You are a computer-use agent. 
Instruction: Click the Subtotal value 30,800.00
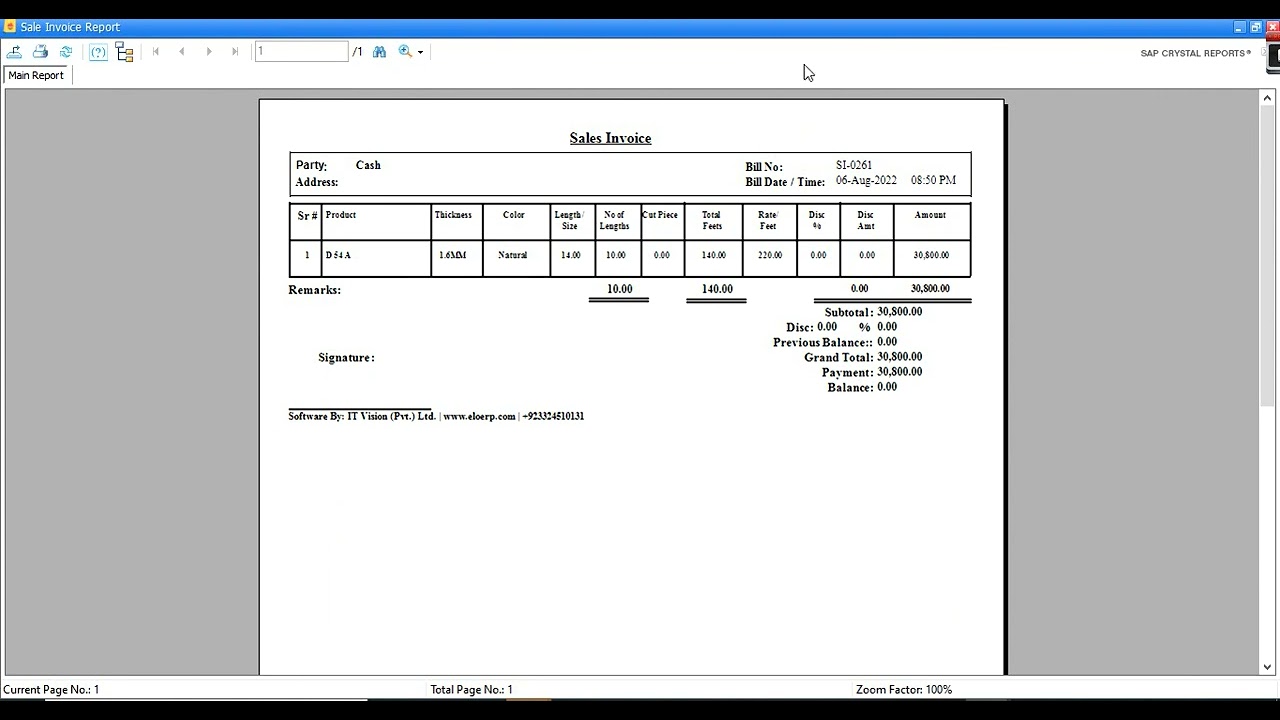click(x=900, y=312)
